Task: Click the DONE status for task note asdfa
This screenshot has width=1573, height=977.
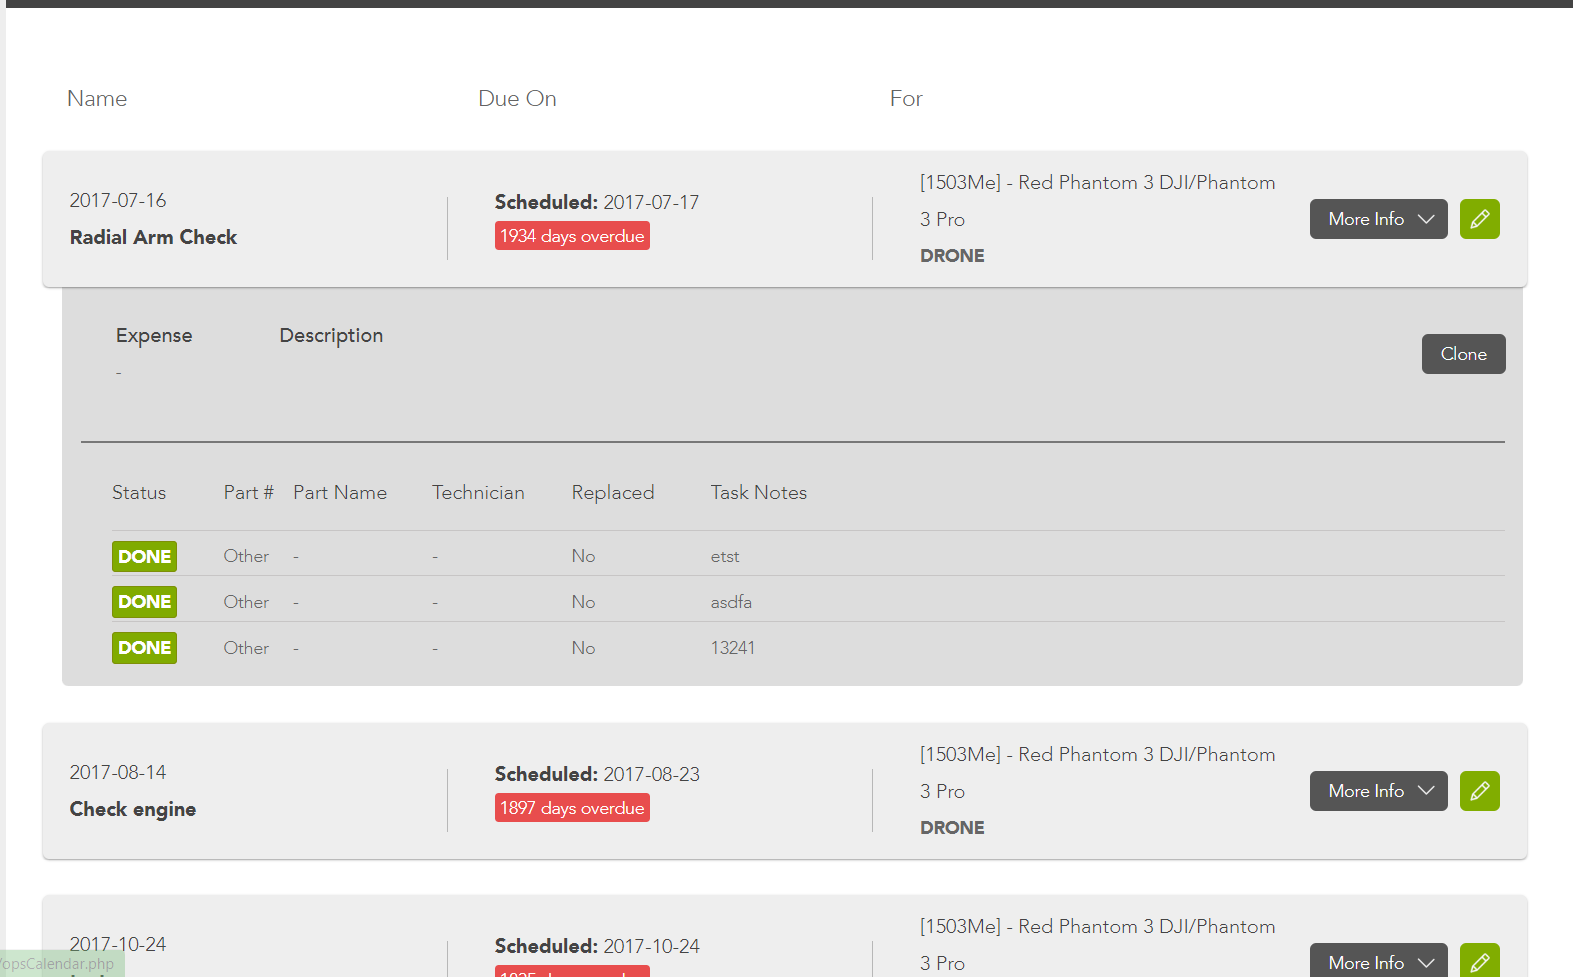Action: click(144, 602)
